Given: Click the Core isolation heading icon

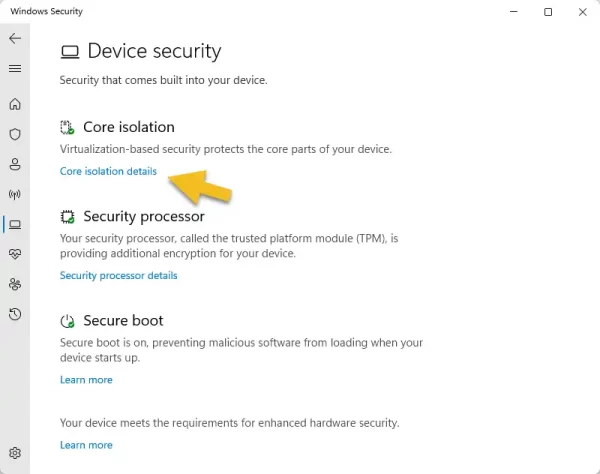Looking at the screenshot, I should pos(67,127).
